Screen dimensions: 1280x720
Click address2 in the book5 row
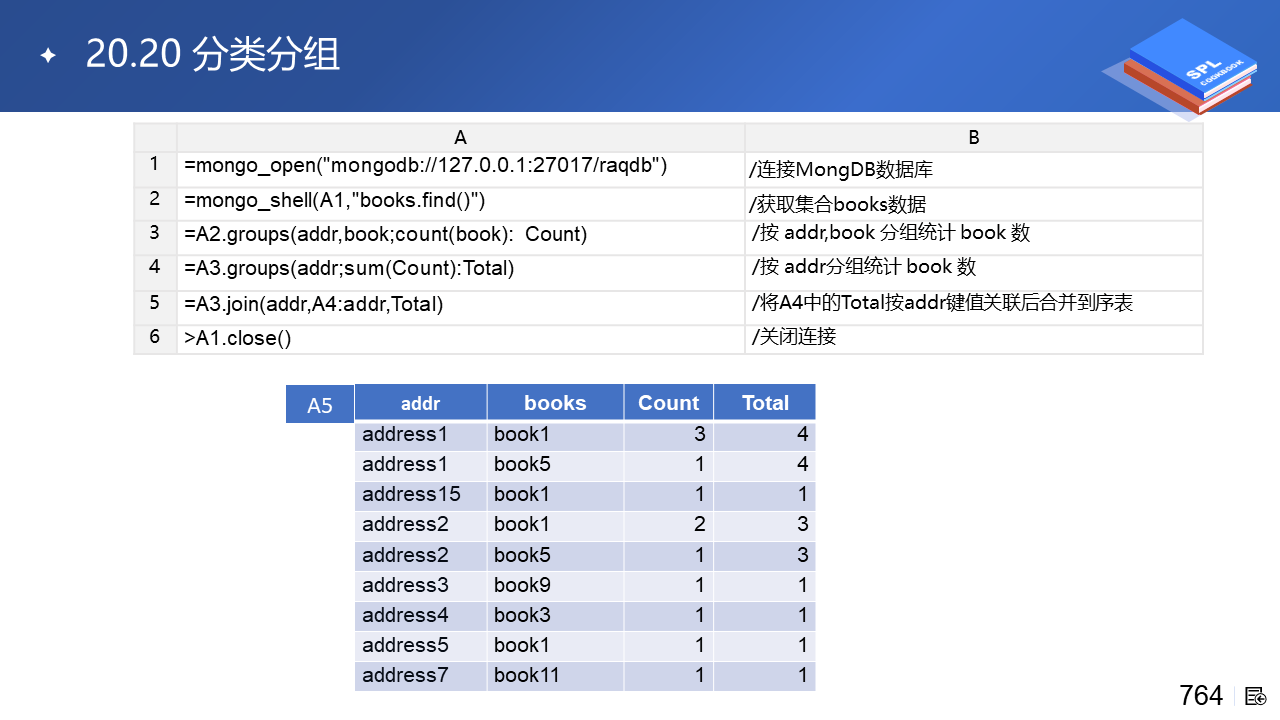421,555
